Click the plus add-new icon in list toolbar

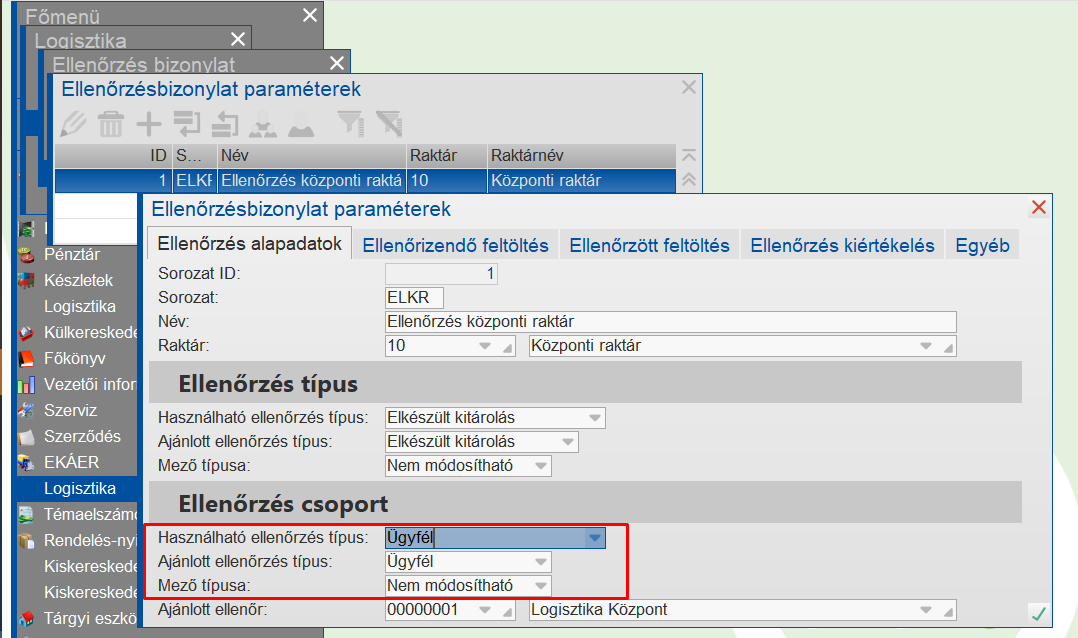[148, 124]
